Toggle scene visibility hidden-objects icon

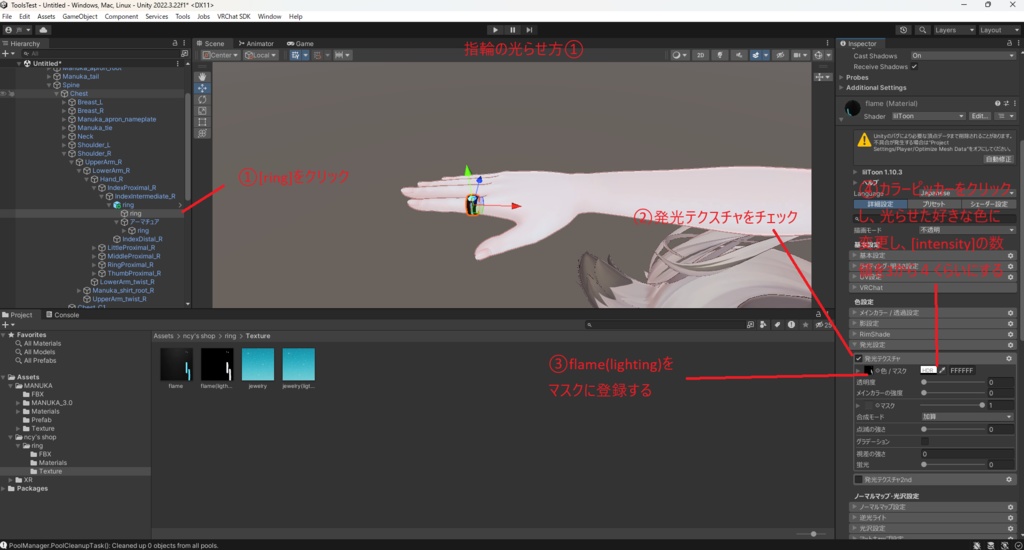(x=780, y=56)
